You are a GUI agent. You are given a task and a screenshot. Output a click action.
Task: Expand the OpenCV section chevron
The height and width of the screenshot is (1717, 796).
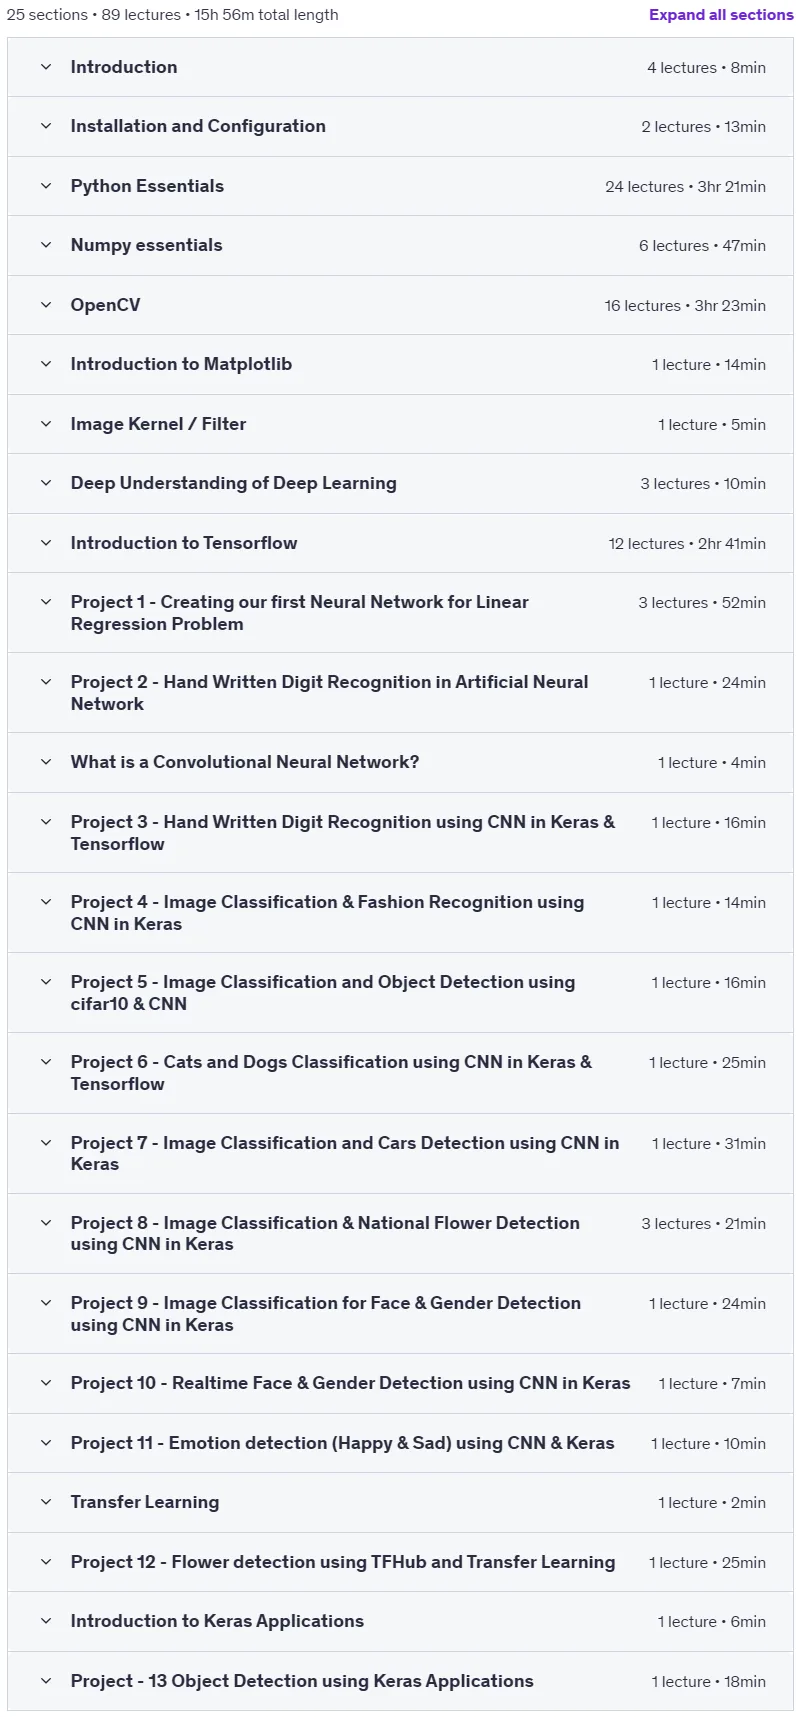[x=46, y=305]
